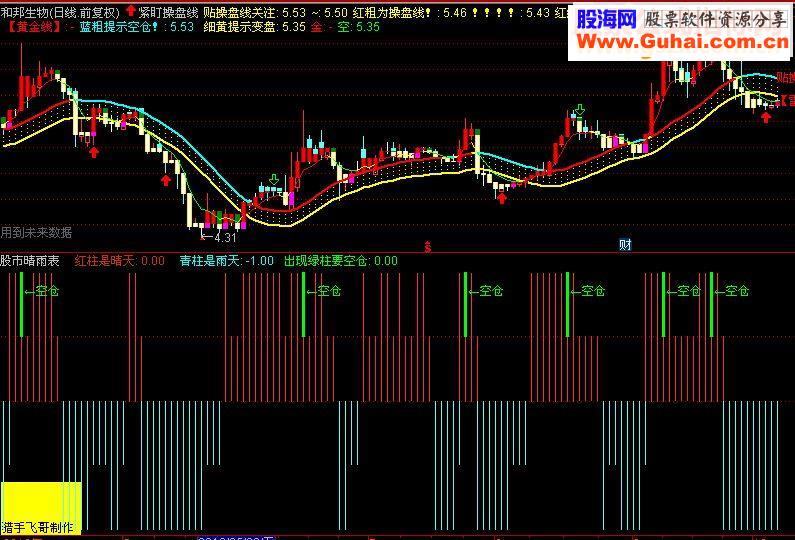Click the 红粗为操盘线 label

pyautogui.click(x=388, y=13)
